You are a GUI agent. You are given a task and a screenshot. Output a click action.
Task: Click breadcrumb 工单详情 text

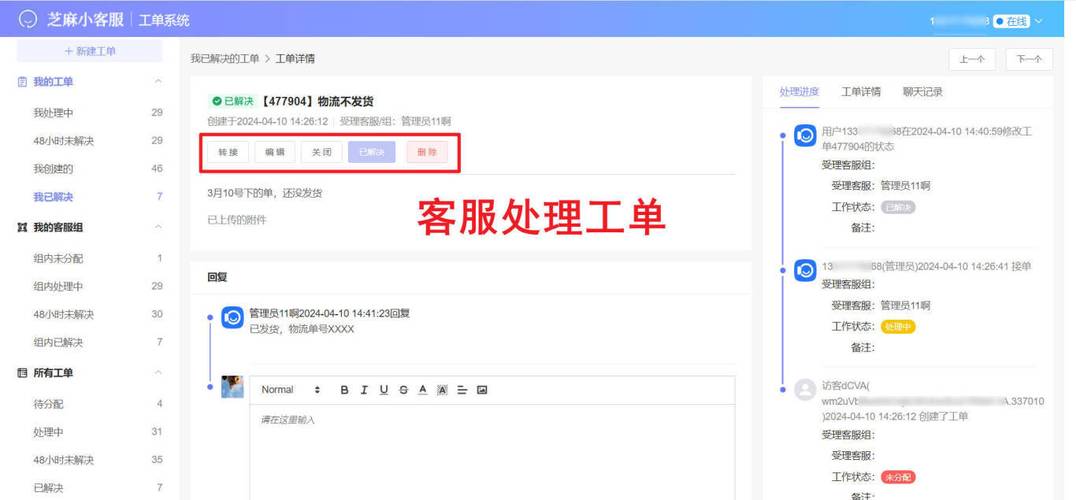[x=295, y=59]
